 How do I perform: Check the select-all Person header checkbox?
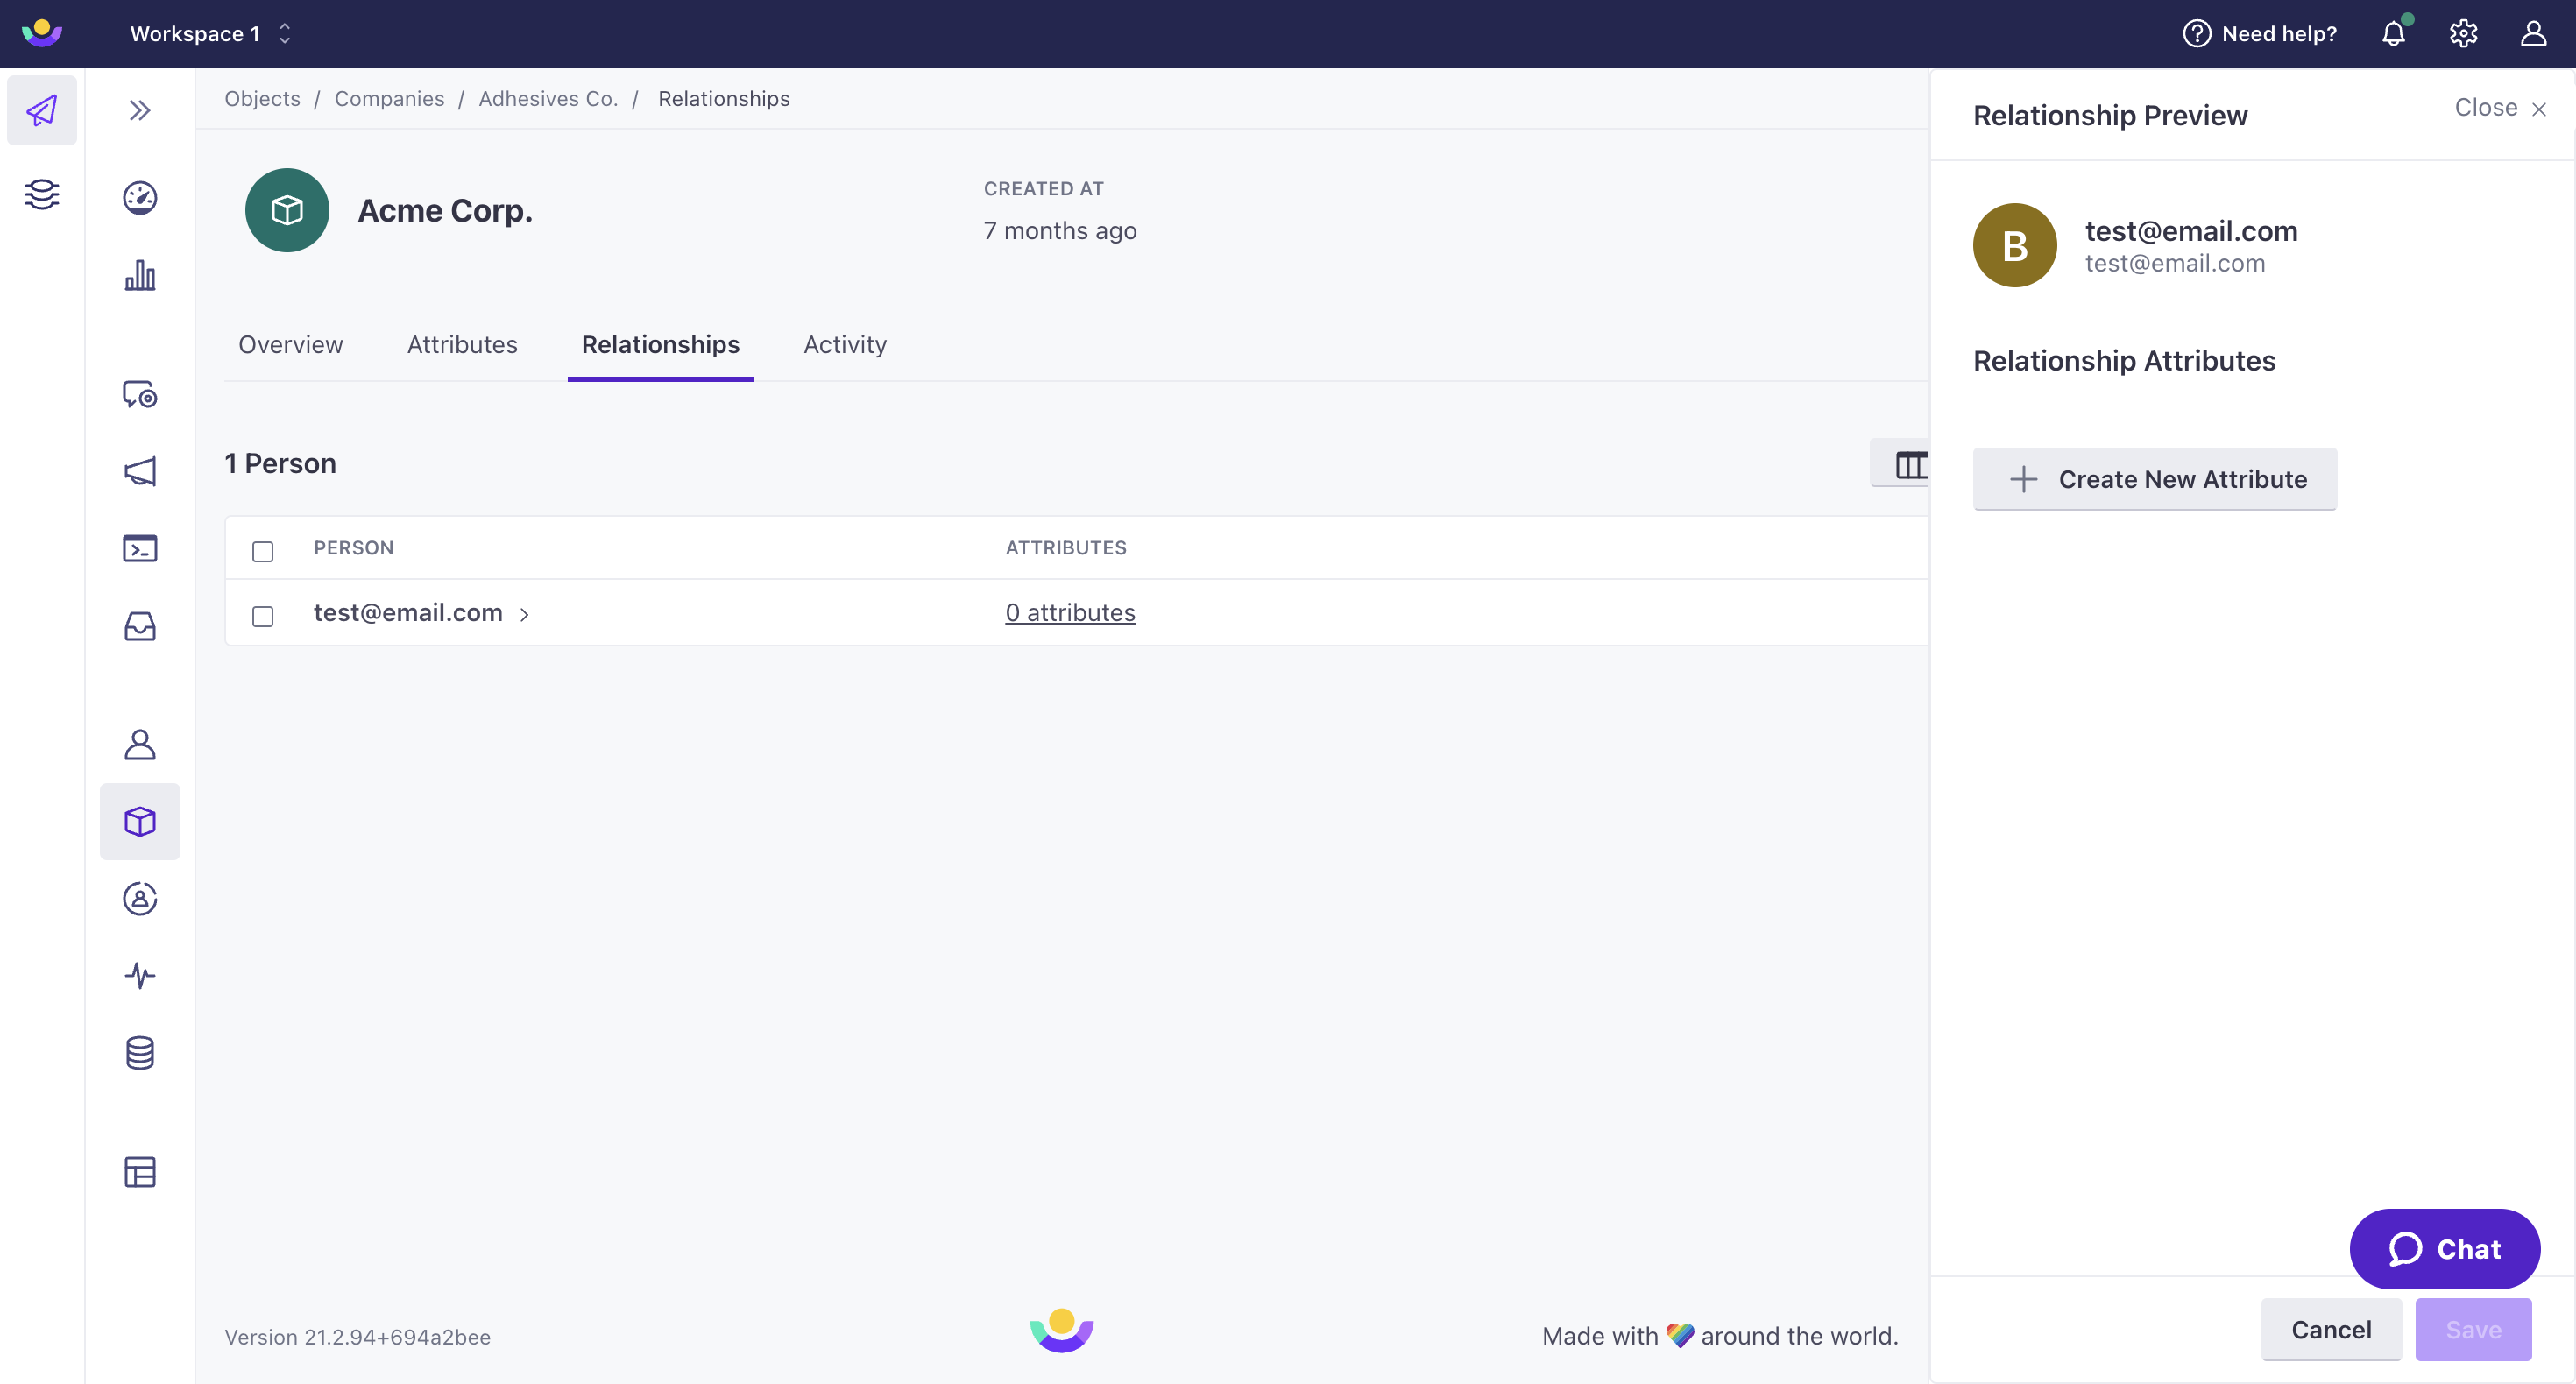point(263,551)
